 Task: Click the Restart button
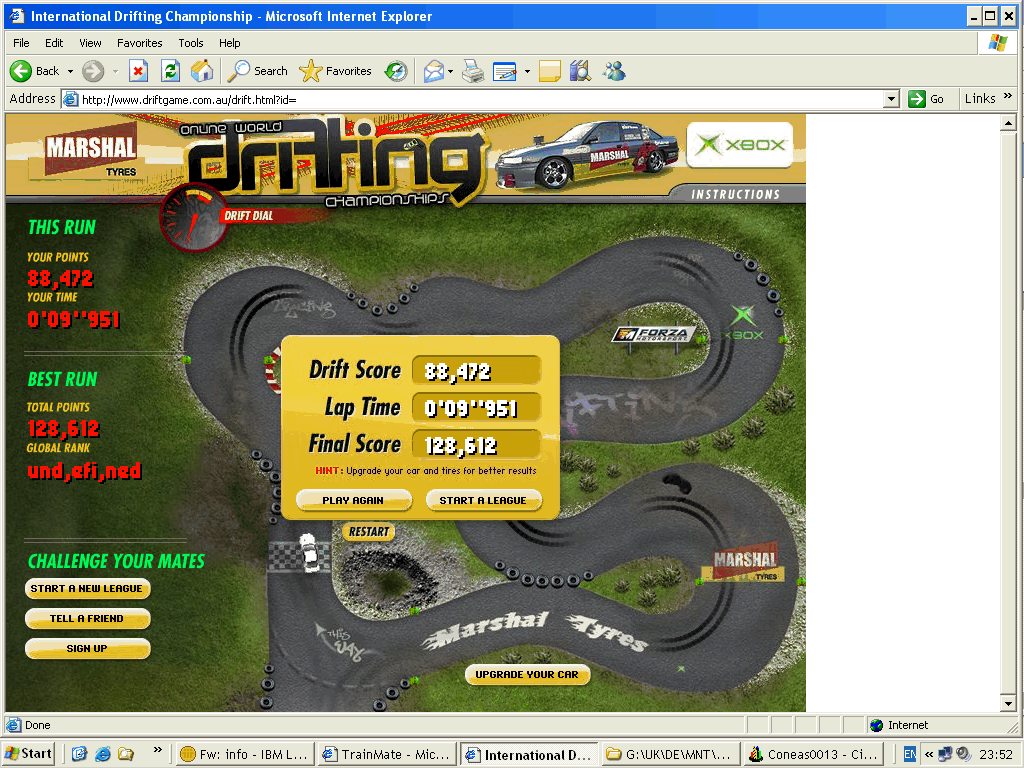click(x=369, y=532)
